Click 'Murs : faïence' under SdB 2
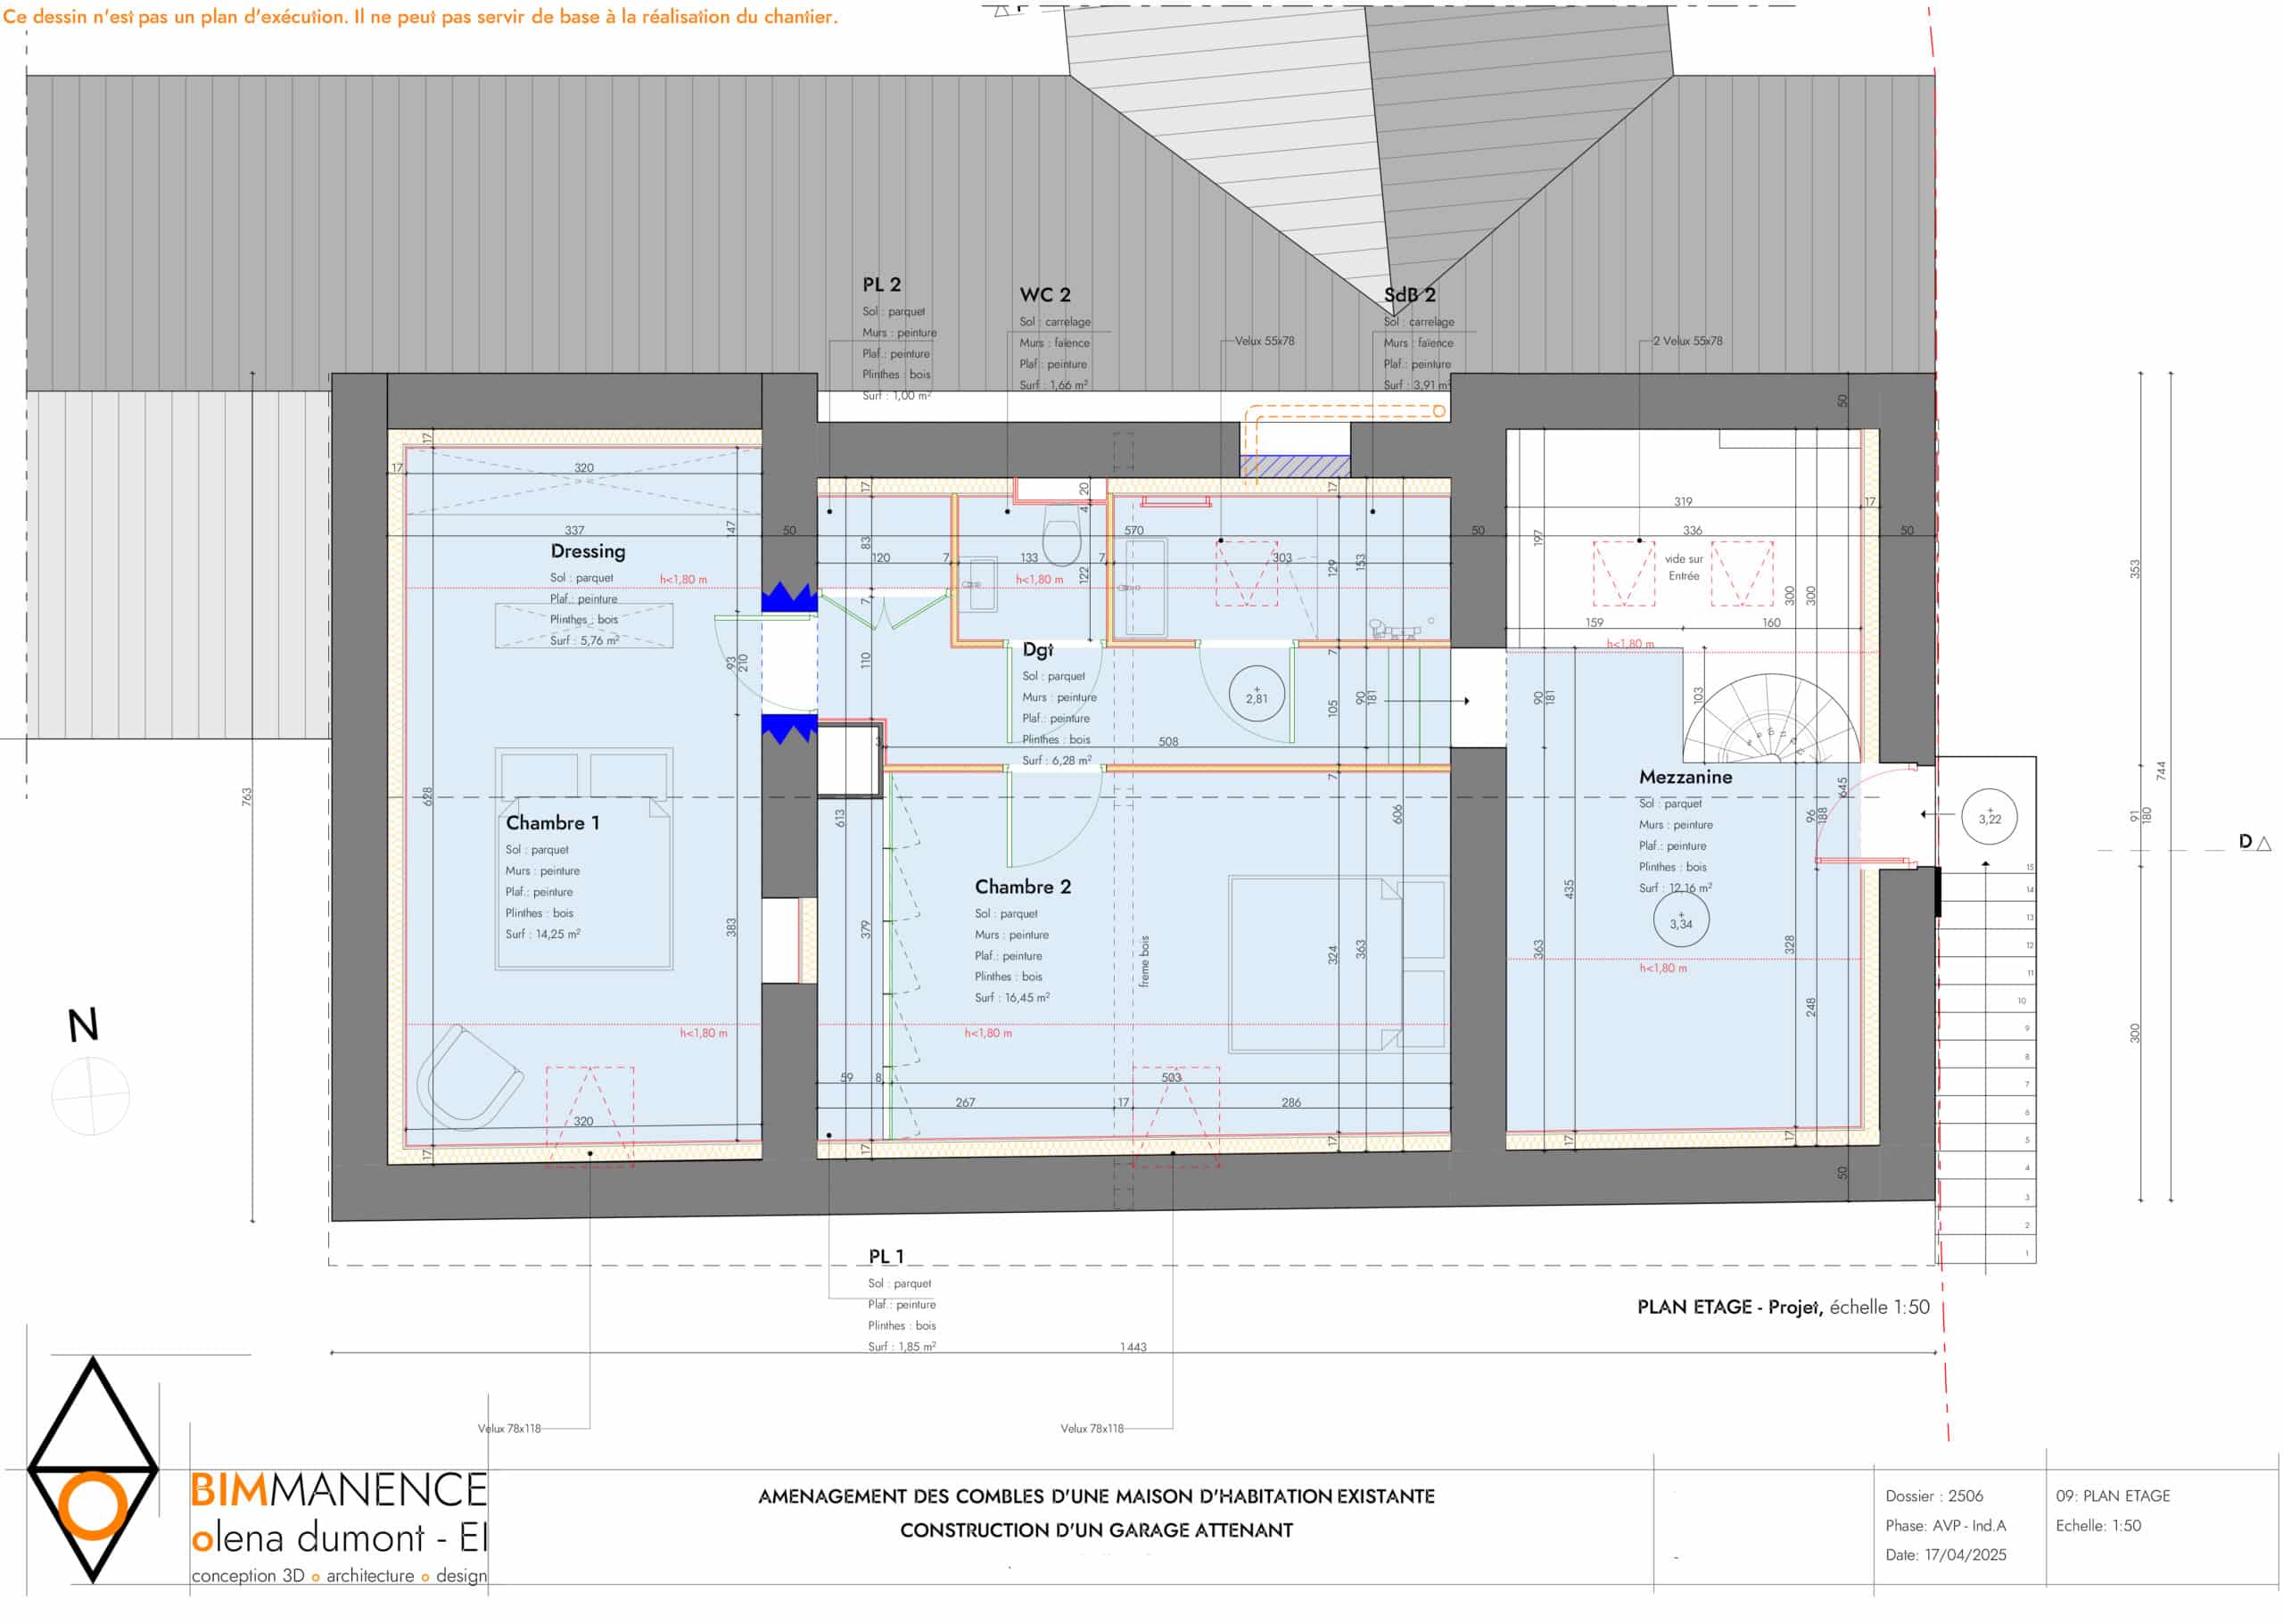 (x=1418, y=343)
